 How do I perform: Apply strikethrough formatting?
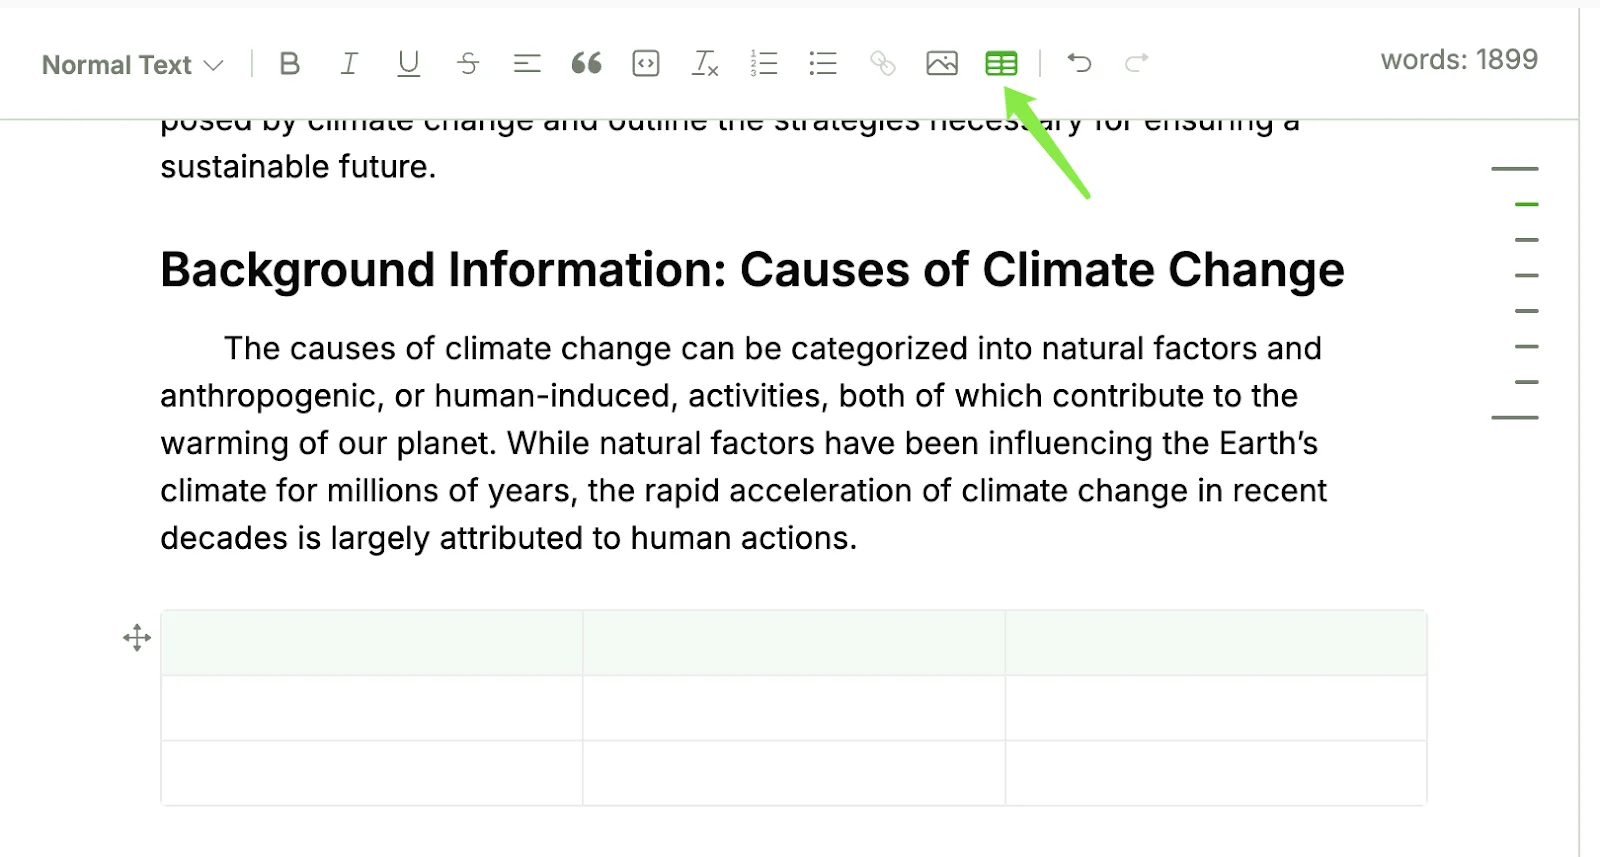point(468,64)
